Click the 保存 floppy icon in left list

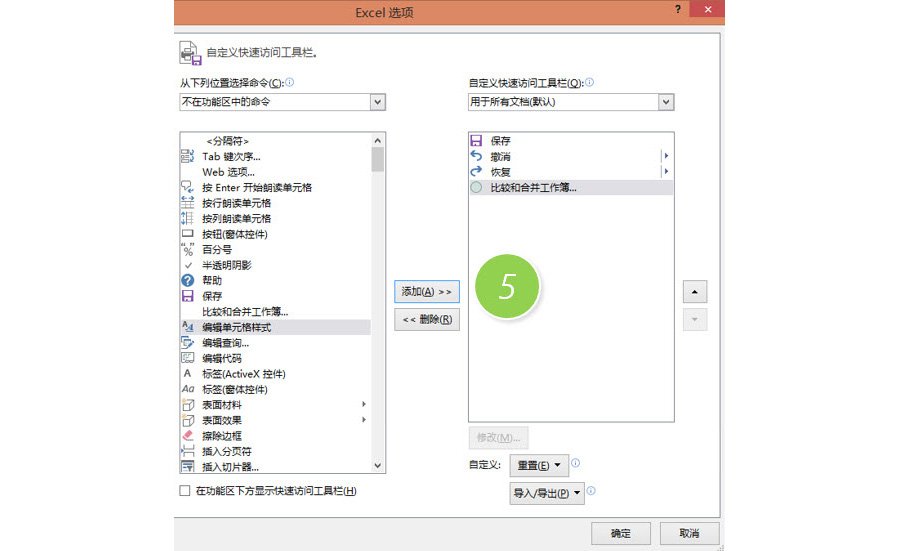pyautogui.click(x=188, y=296)
